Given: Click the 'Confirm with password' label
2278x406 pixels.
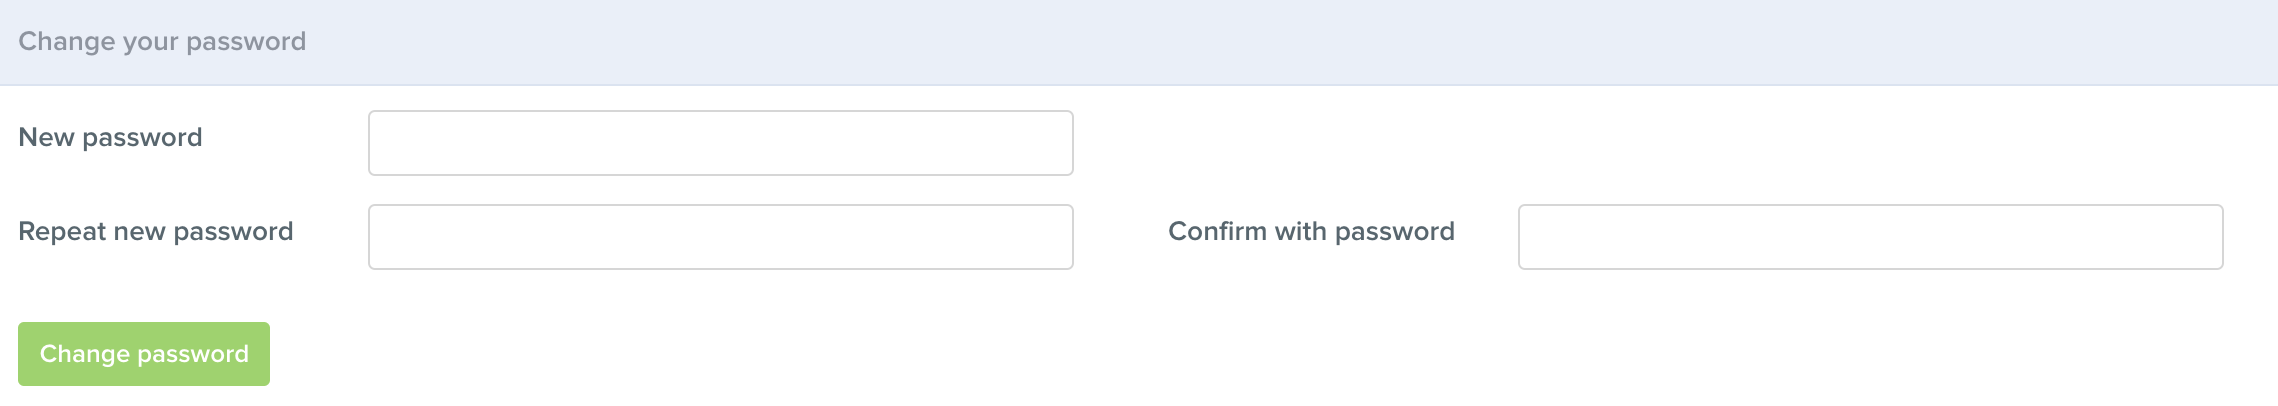Looking at the screenshot, I should click(x=1311, y=232).
